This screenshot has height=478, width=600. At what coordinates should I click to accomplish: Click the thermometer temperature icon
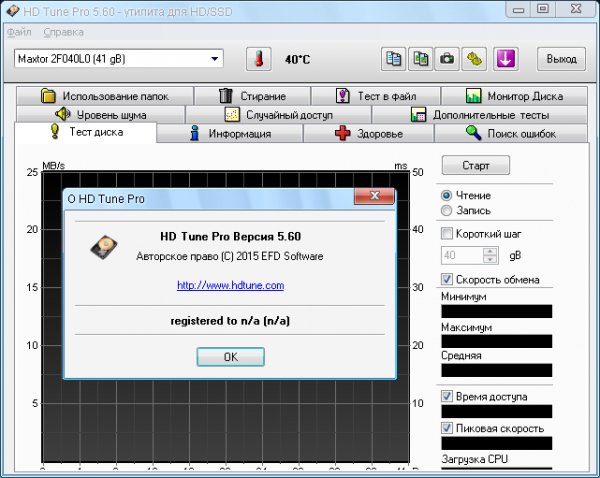(259, 59)
